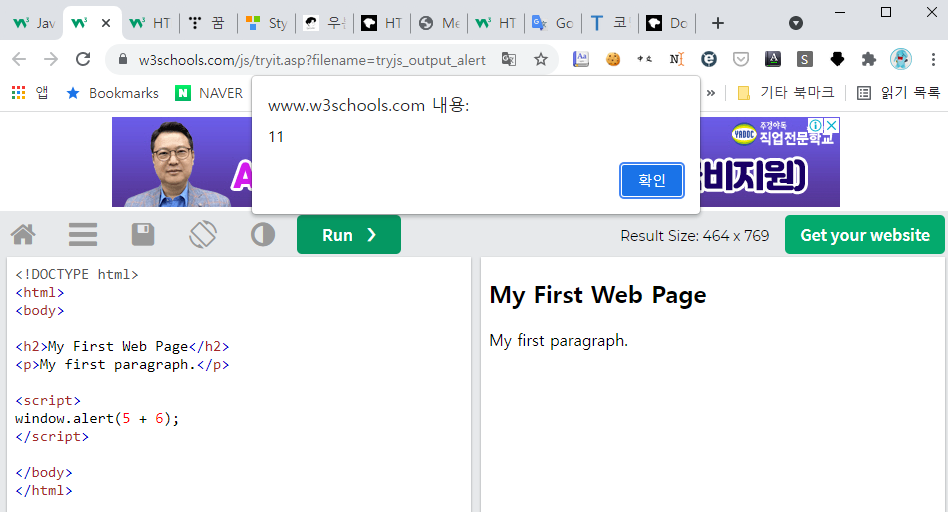The width and height of the screenshot is (948, 512).
Task: Click the cookie extension icon
Action: 613,59
